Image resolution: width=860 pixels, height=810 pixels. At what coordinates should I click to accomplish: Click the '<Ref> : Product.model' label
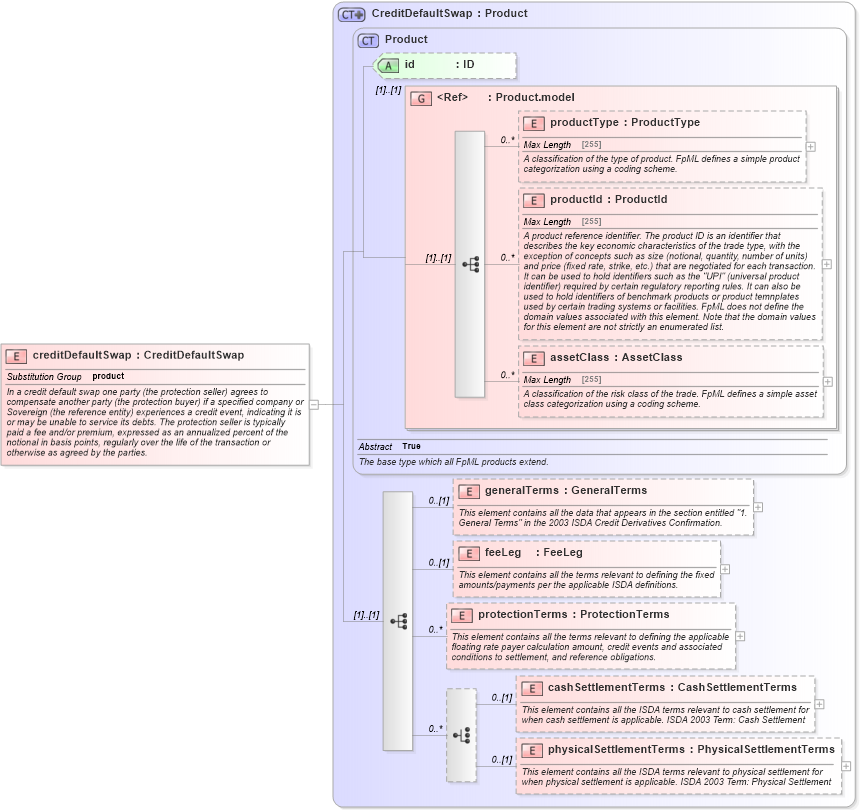tap(506, 98)
